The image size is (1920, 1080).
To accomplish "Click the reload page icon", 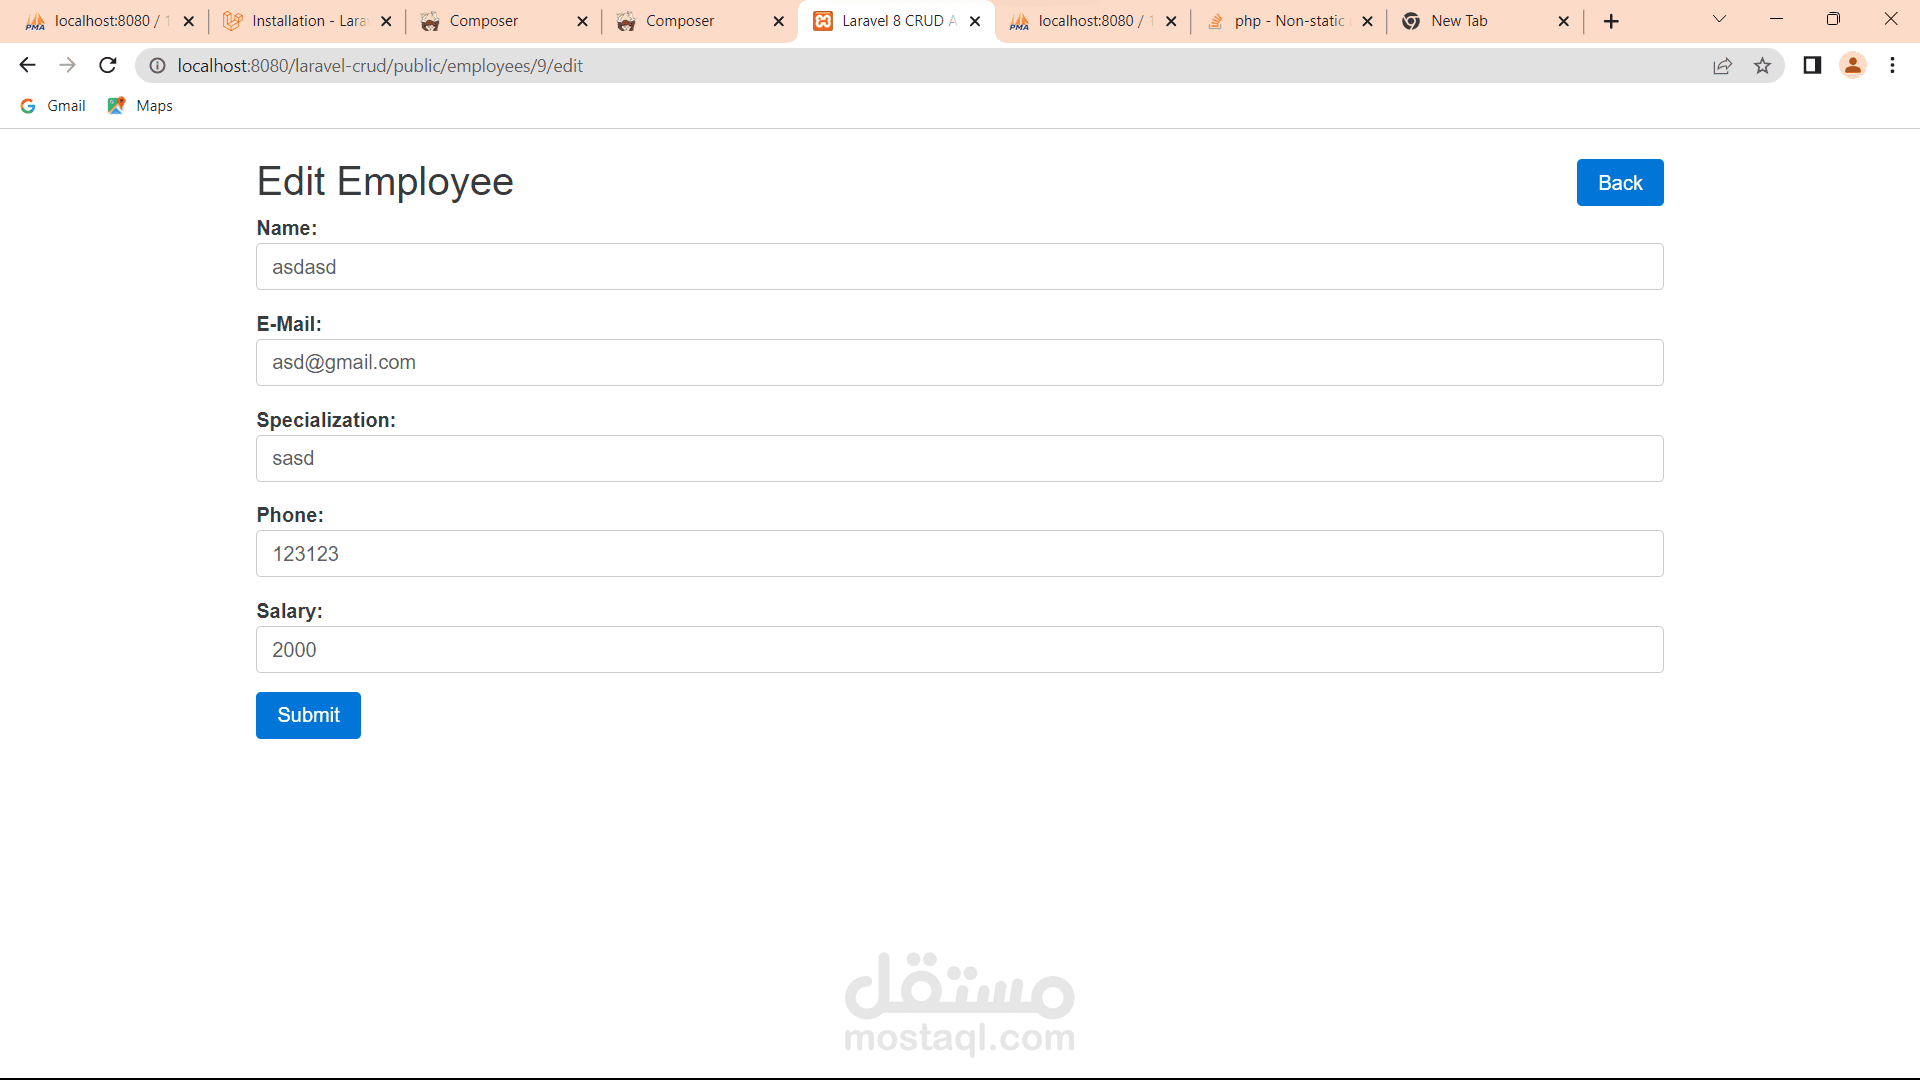I will 108,66.
